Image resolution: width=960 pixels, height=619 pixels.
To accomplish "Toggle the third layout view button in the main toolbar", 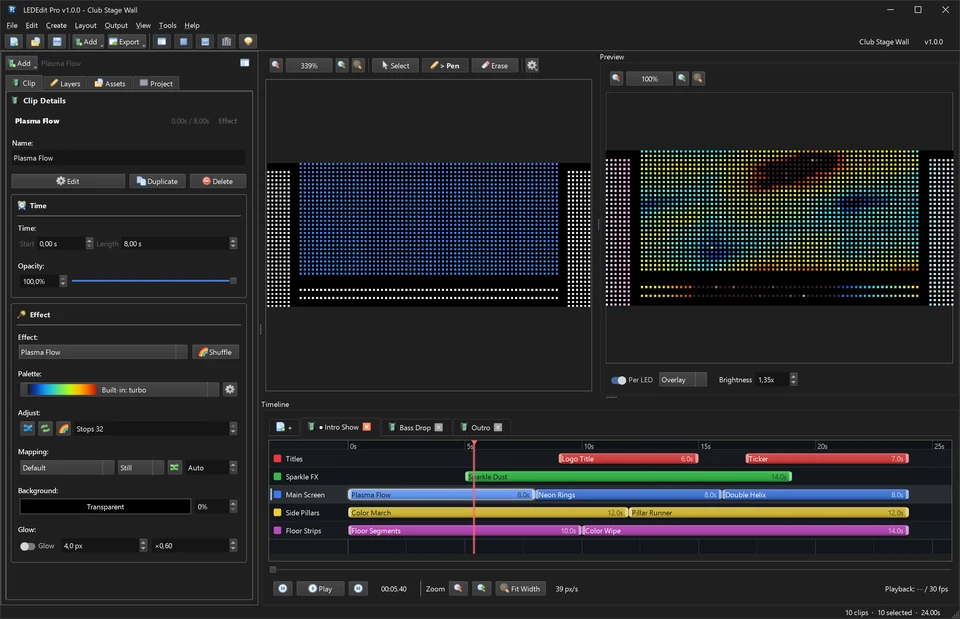I will [205, 42].
